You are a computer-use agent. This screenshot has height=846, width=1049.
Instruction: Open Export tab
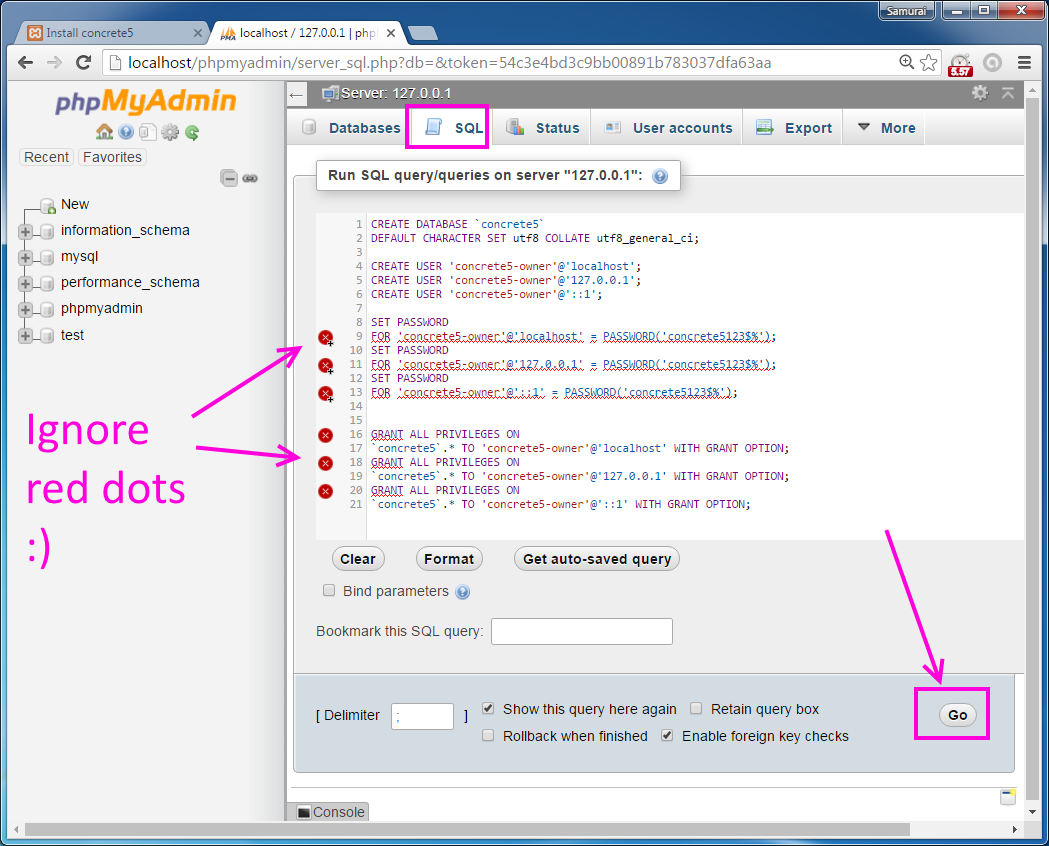point(794,128)
